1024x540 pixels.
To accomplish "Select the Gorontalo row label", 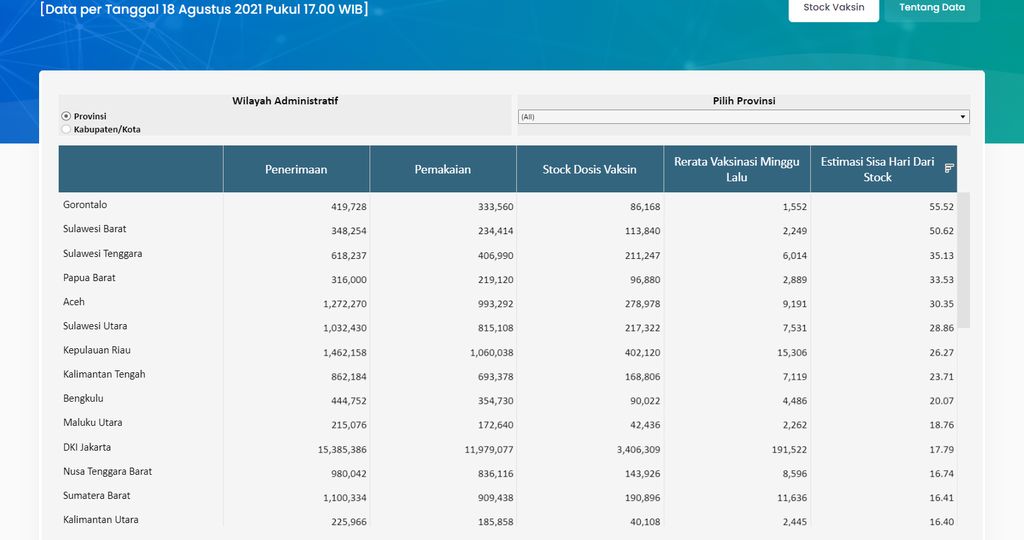I will pos(85,204).
